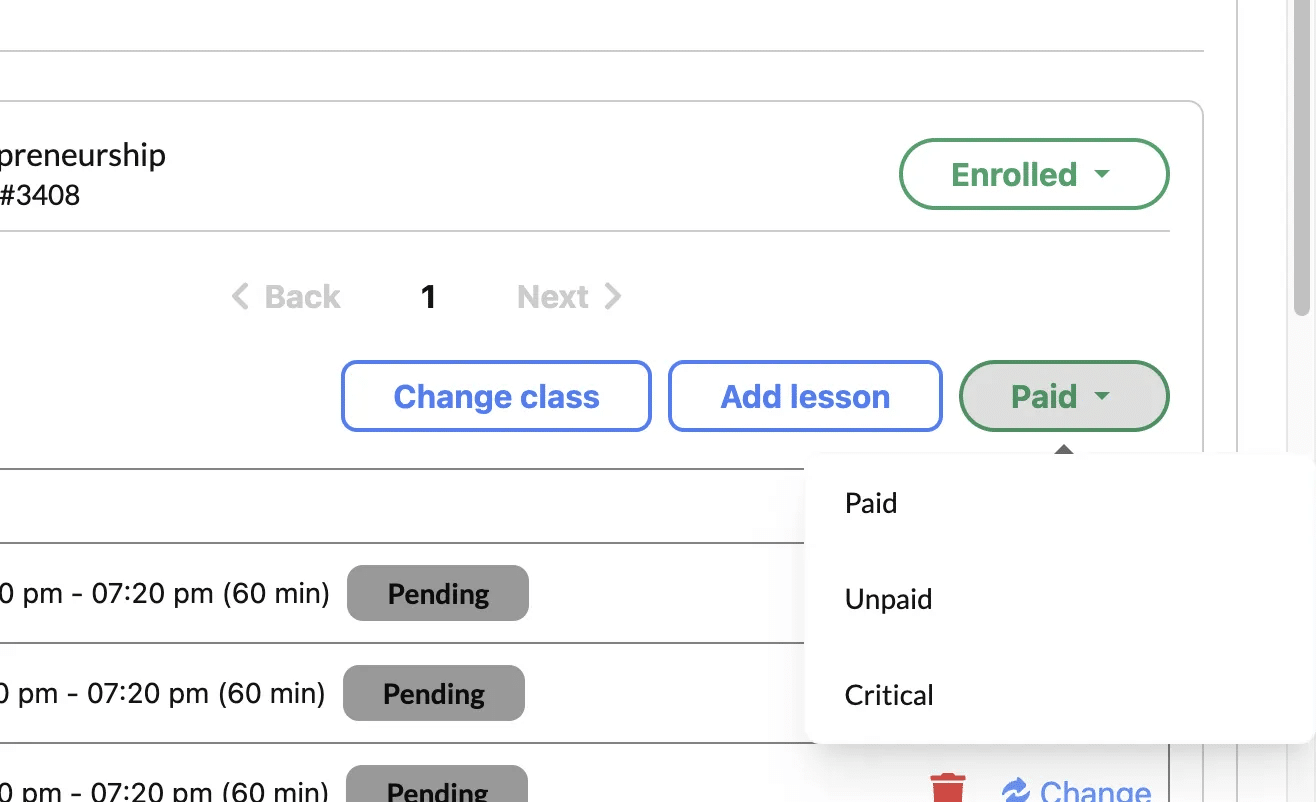Click the first Pending status badge

coord(438,593)
